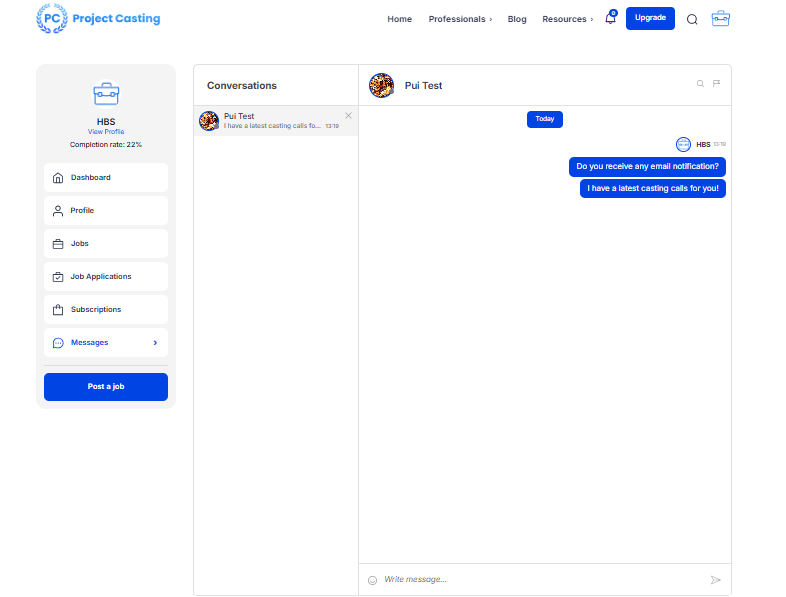Screen dimensions: 786x597
Task: Open the briefcase account icon in header
Action: pos(720,19)
